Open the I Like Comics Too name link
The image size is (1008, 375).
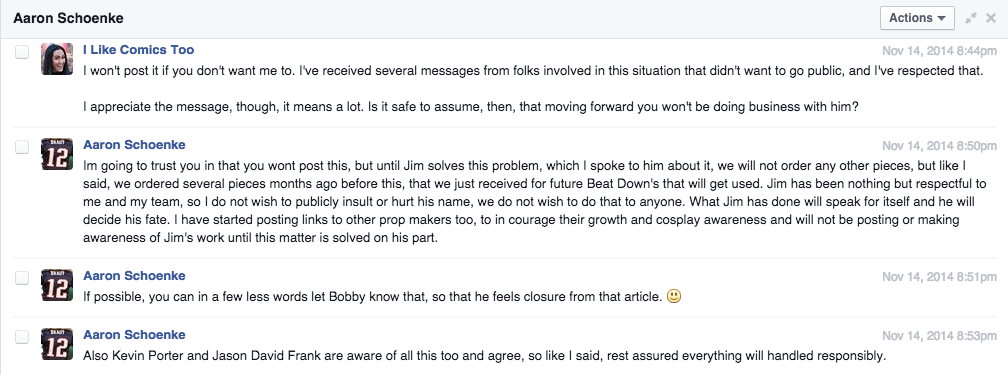point(138,50)
